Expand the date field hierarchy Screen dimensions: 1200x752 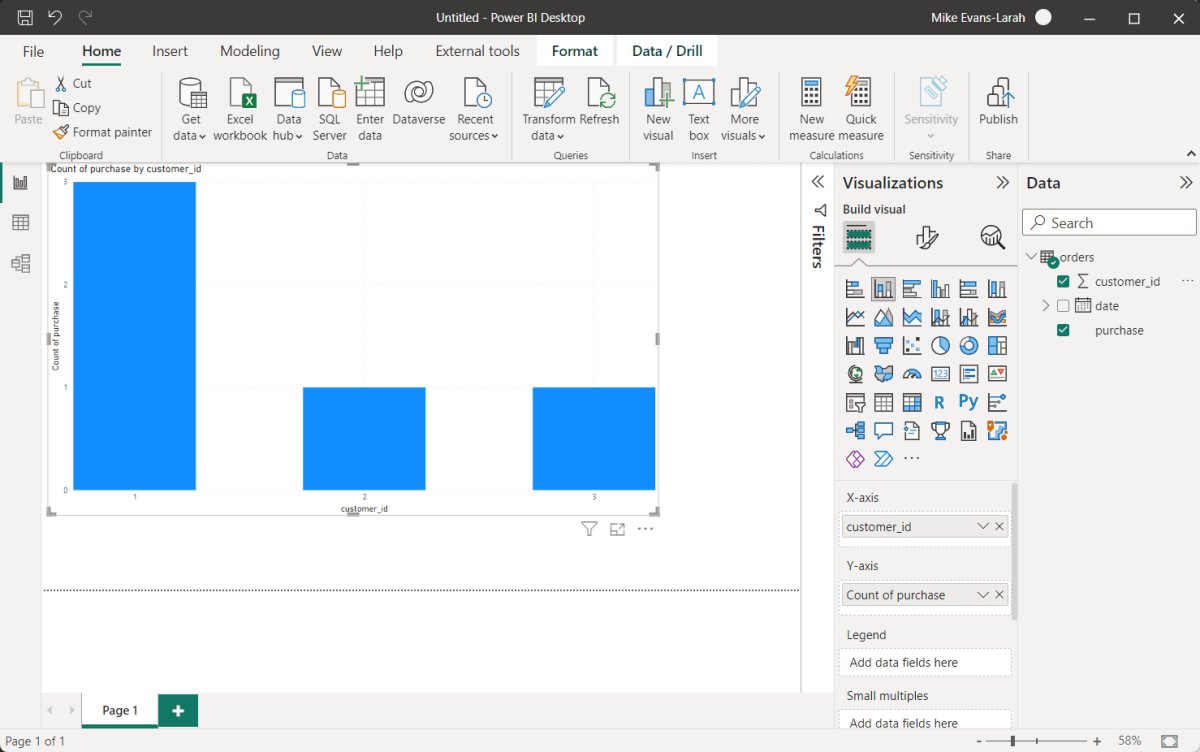click(x=1046, y=306)
